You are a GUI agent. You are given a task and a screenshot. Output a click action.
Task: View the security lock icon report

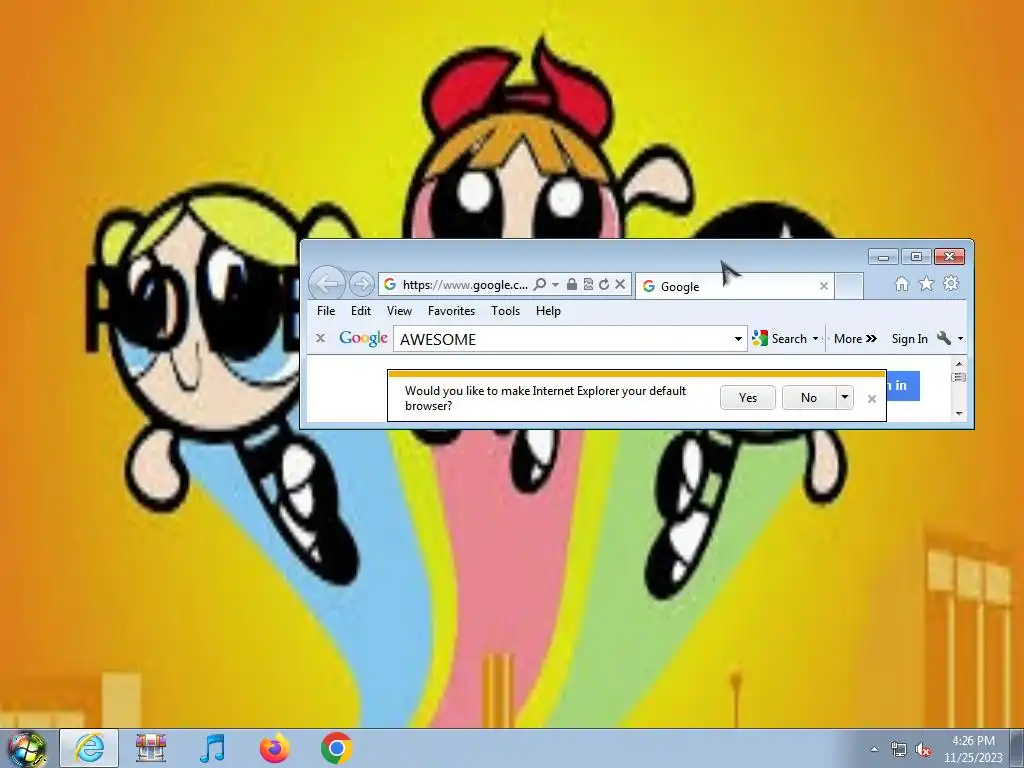pyautogui.click(x=571, y=284)
